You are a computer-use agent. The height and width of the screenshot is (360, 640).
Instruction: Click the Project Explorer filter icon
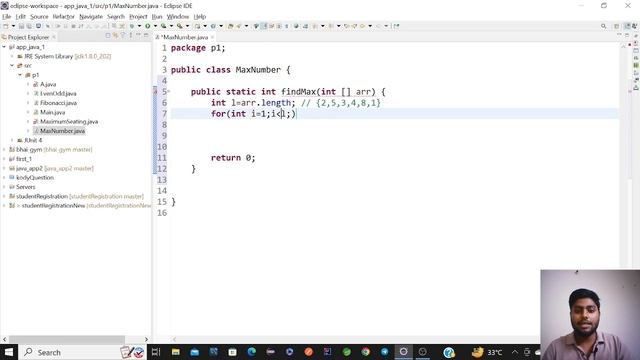[x=123, y=36]
